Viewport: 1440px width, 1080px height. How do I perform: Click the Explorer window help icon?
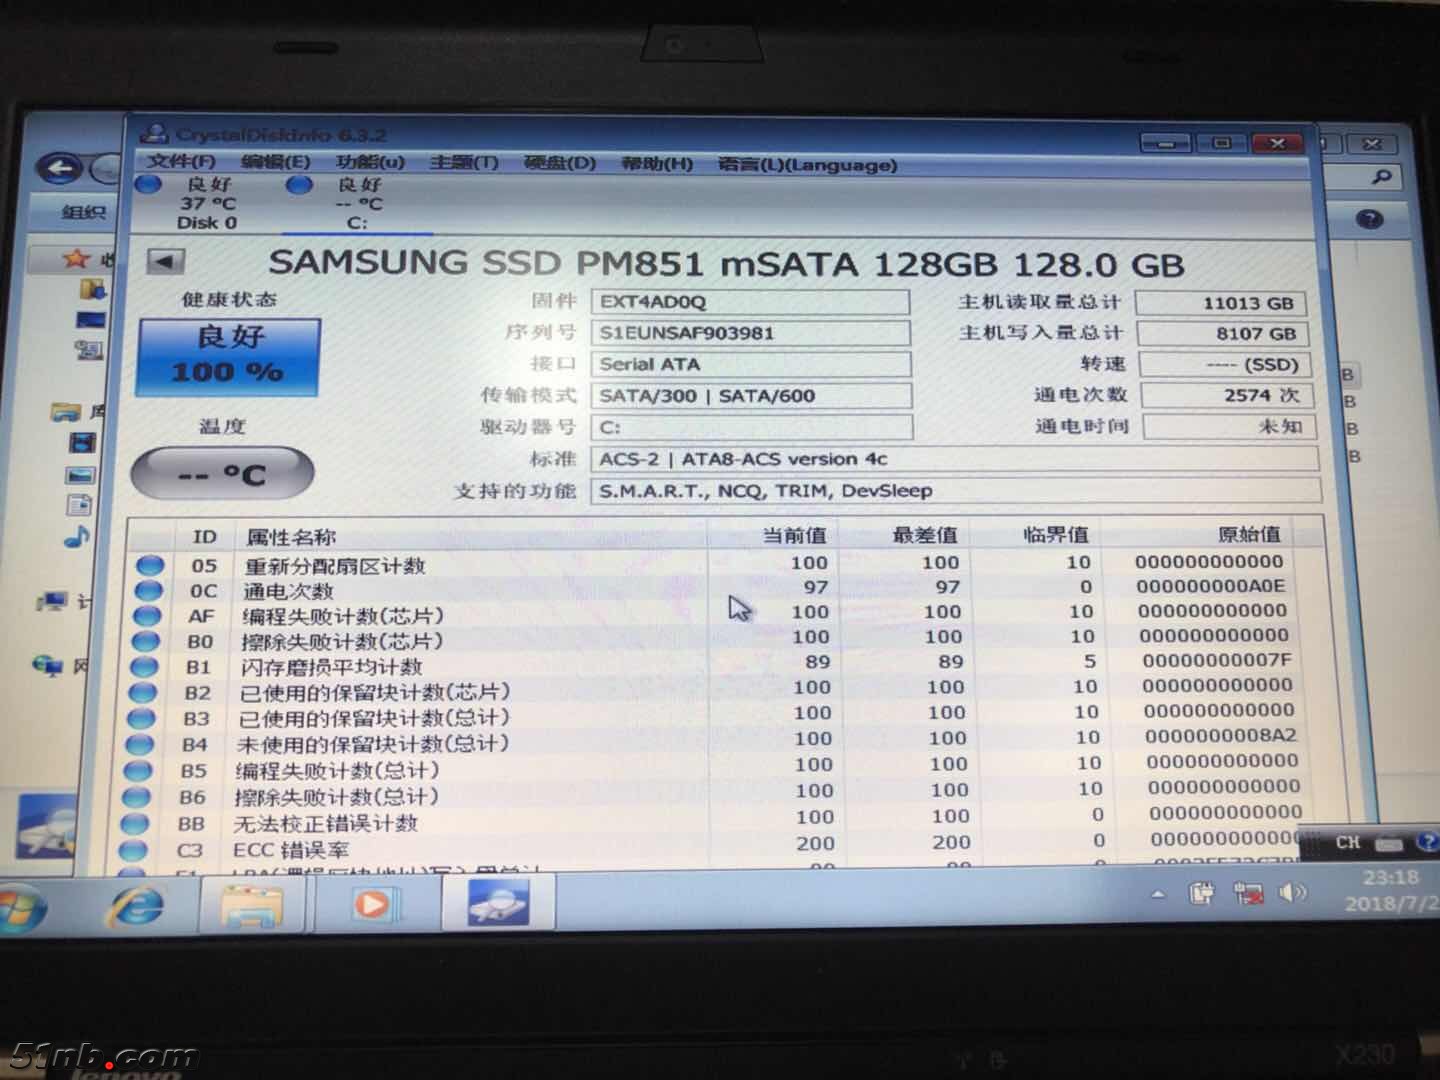coord(1371,219)
